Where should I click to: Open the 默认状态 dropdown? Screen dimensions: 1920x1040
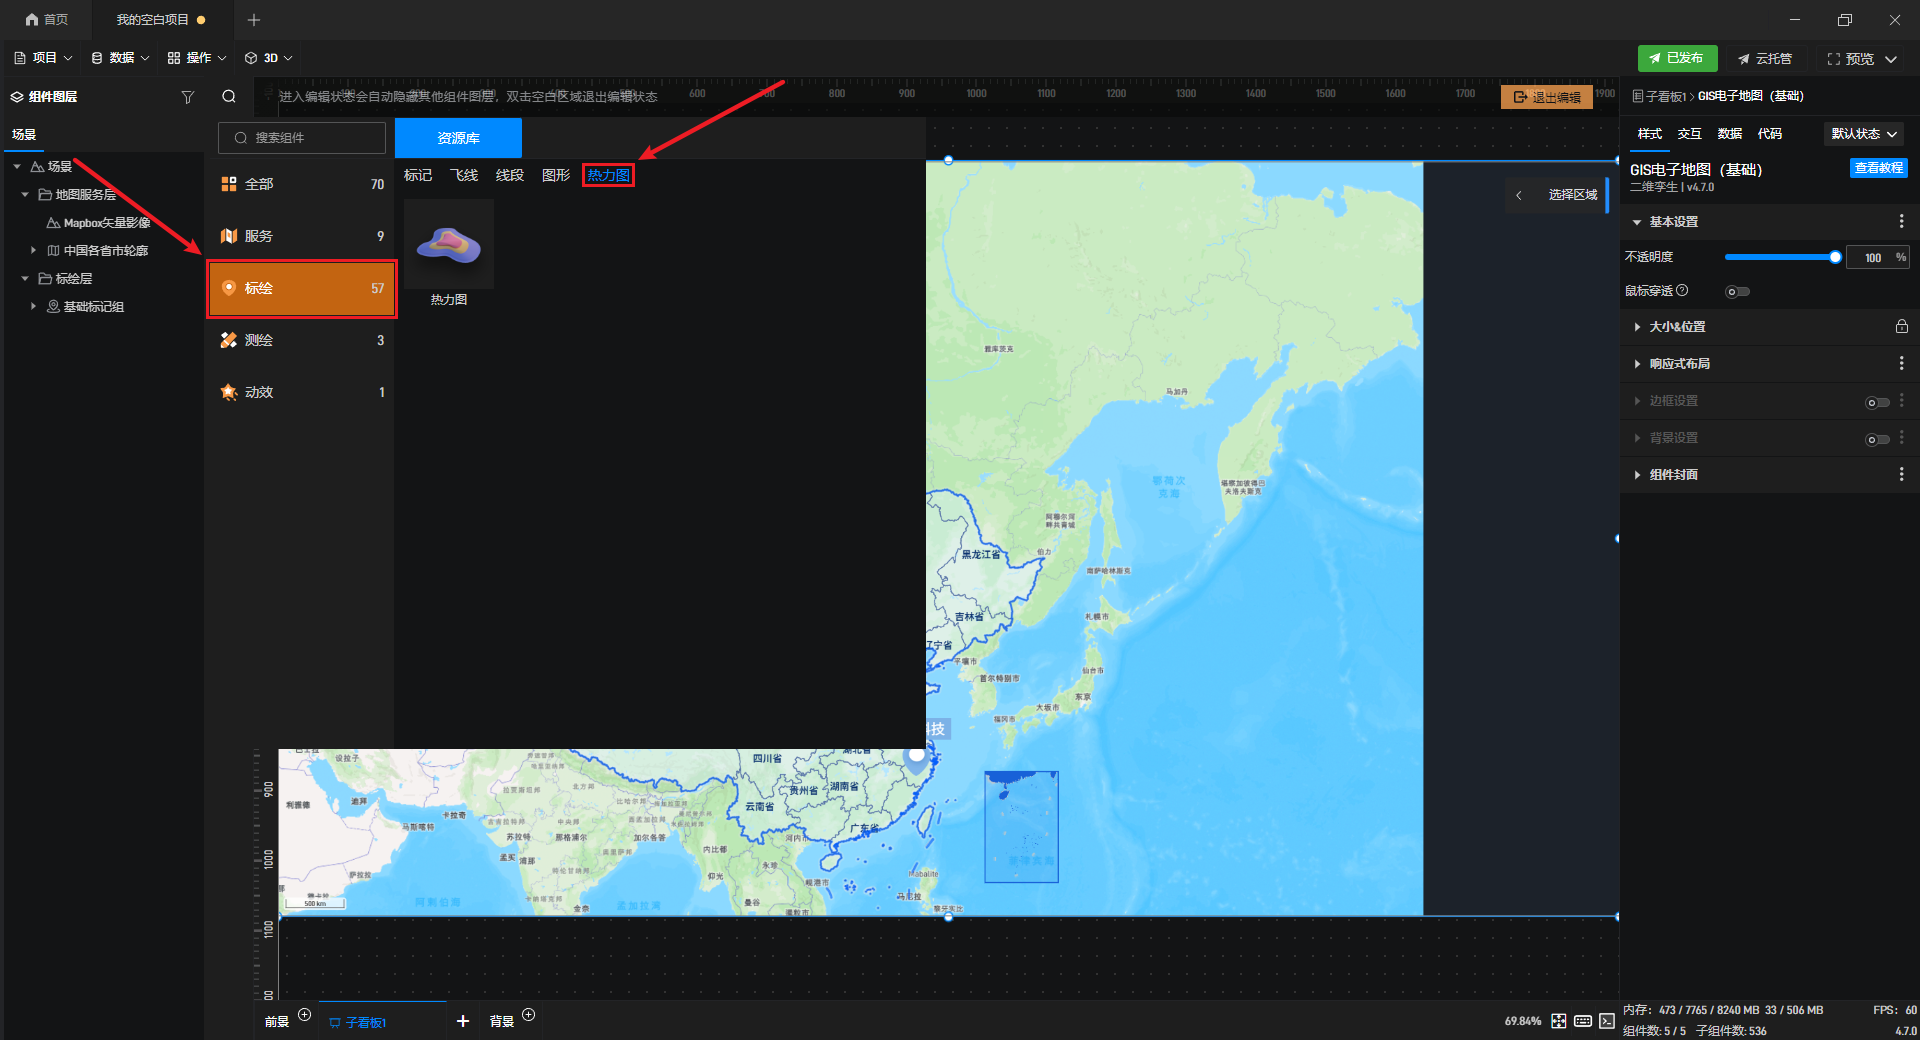coord(1863,134)
